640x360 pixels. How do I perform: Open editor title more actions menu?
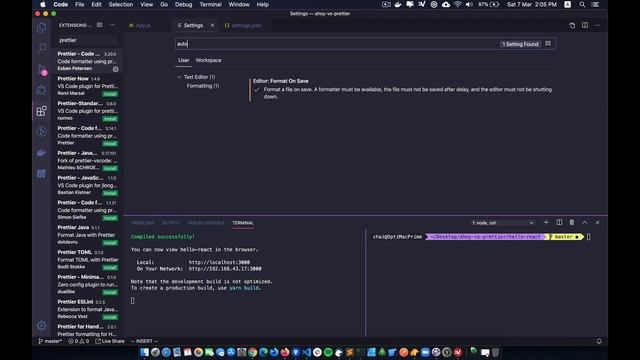598,25
